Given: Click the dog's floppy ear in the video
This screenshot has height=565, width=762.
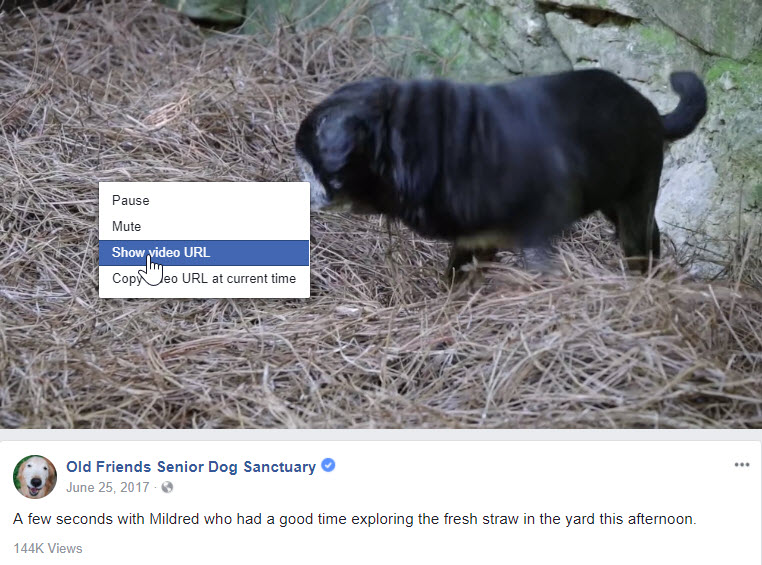Looking at the screenshot, I should coord(335,138).
